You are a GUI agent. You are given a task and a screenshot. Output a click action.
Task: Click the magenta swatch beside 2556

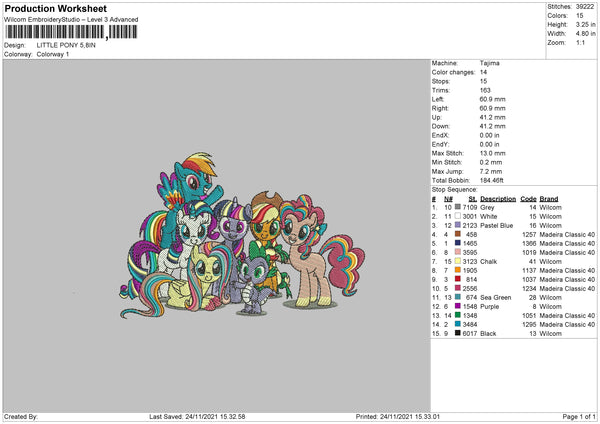pyautogui.click(x=458, y=288)
